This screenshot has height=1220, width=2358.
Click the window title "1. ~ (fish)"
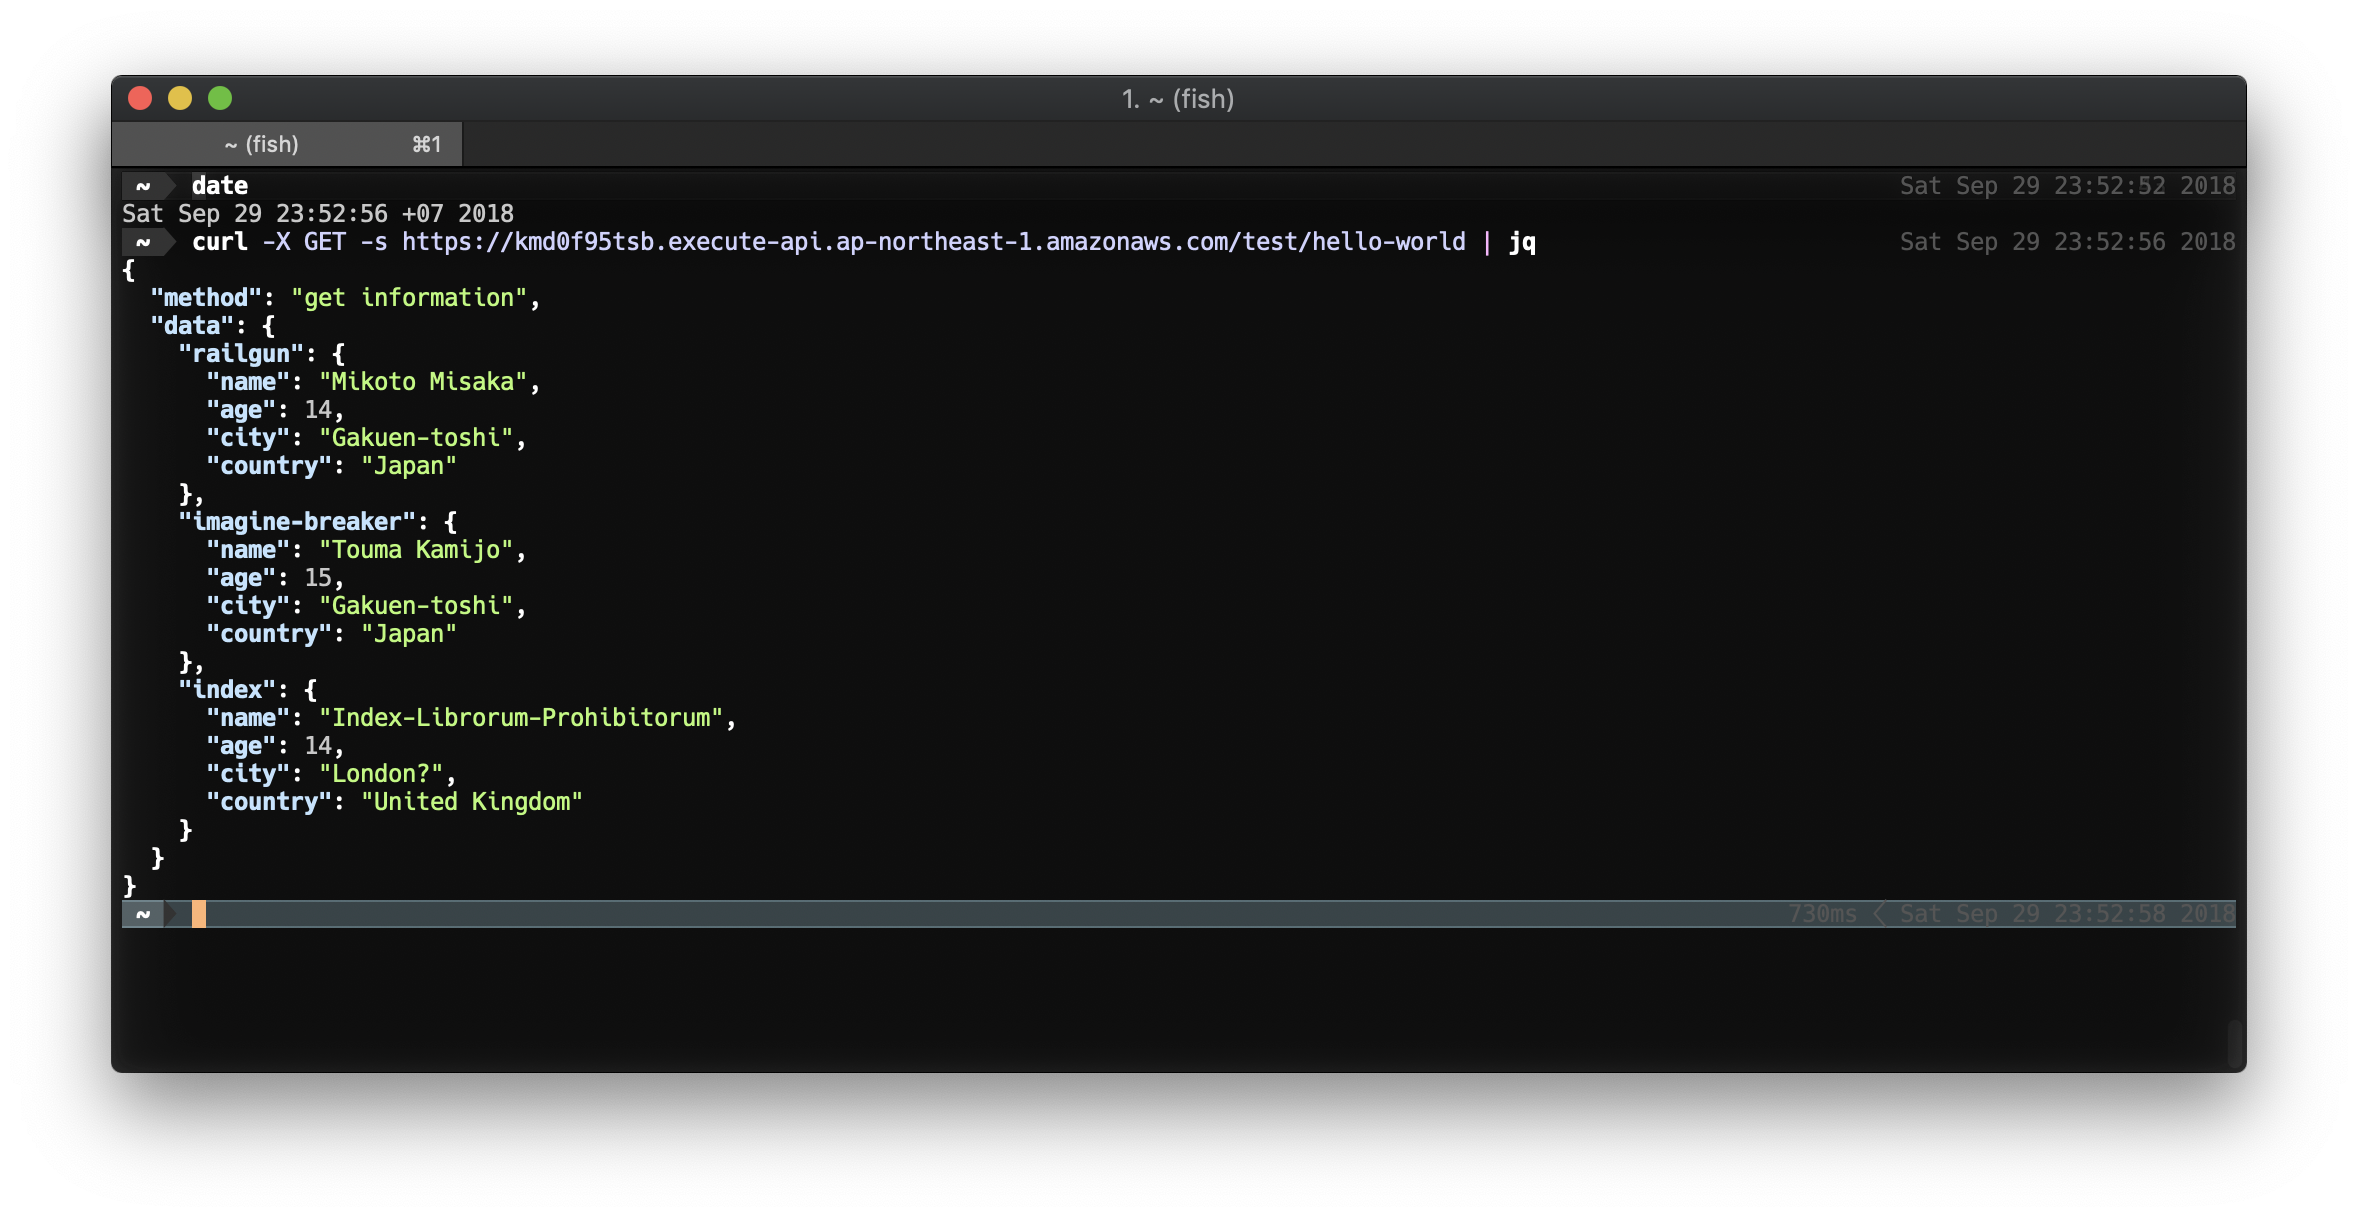point(1178,99)
